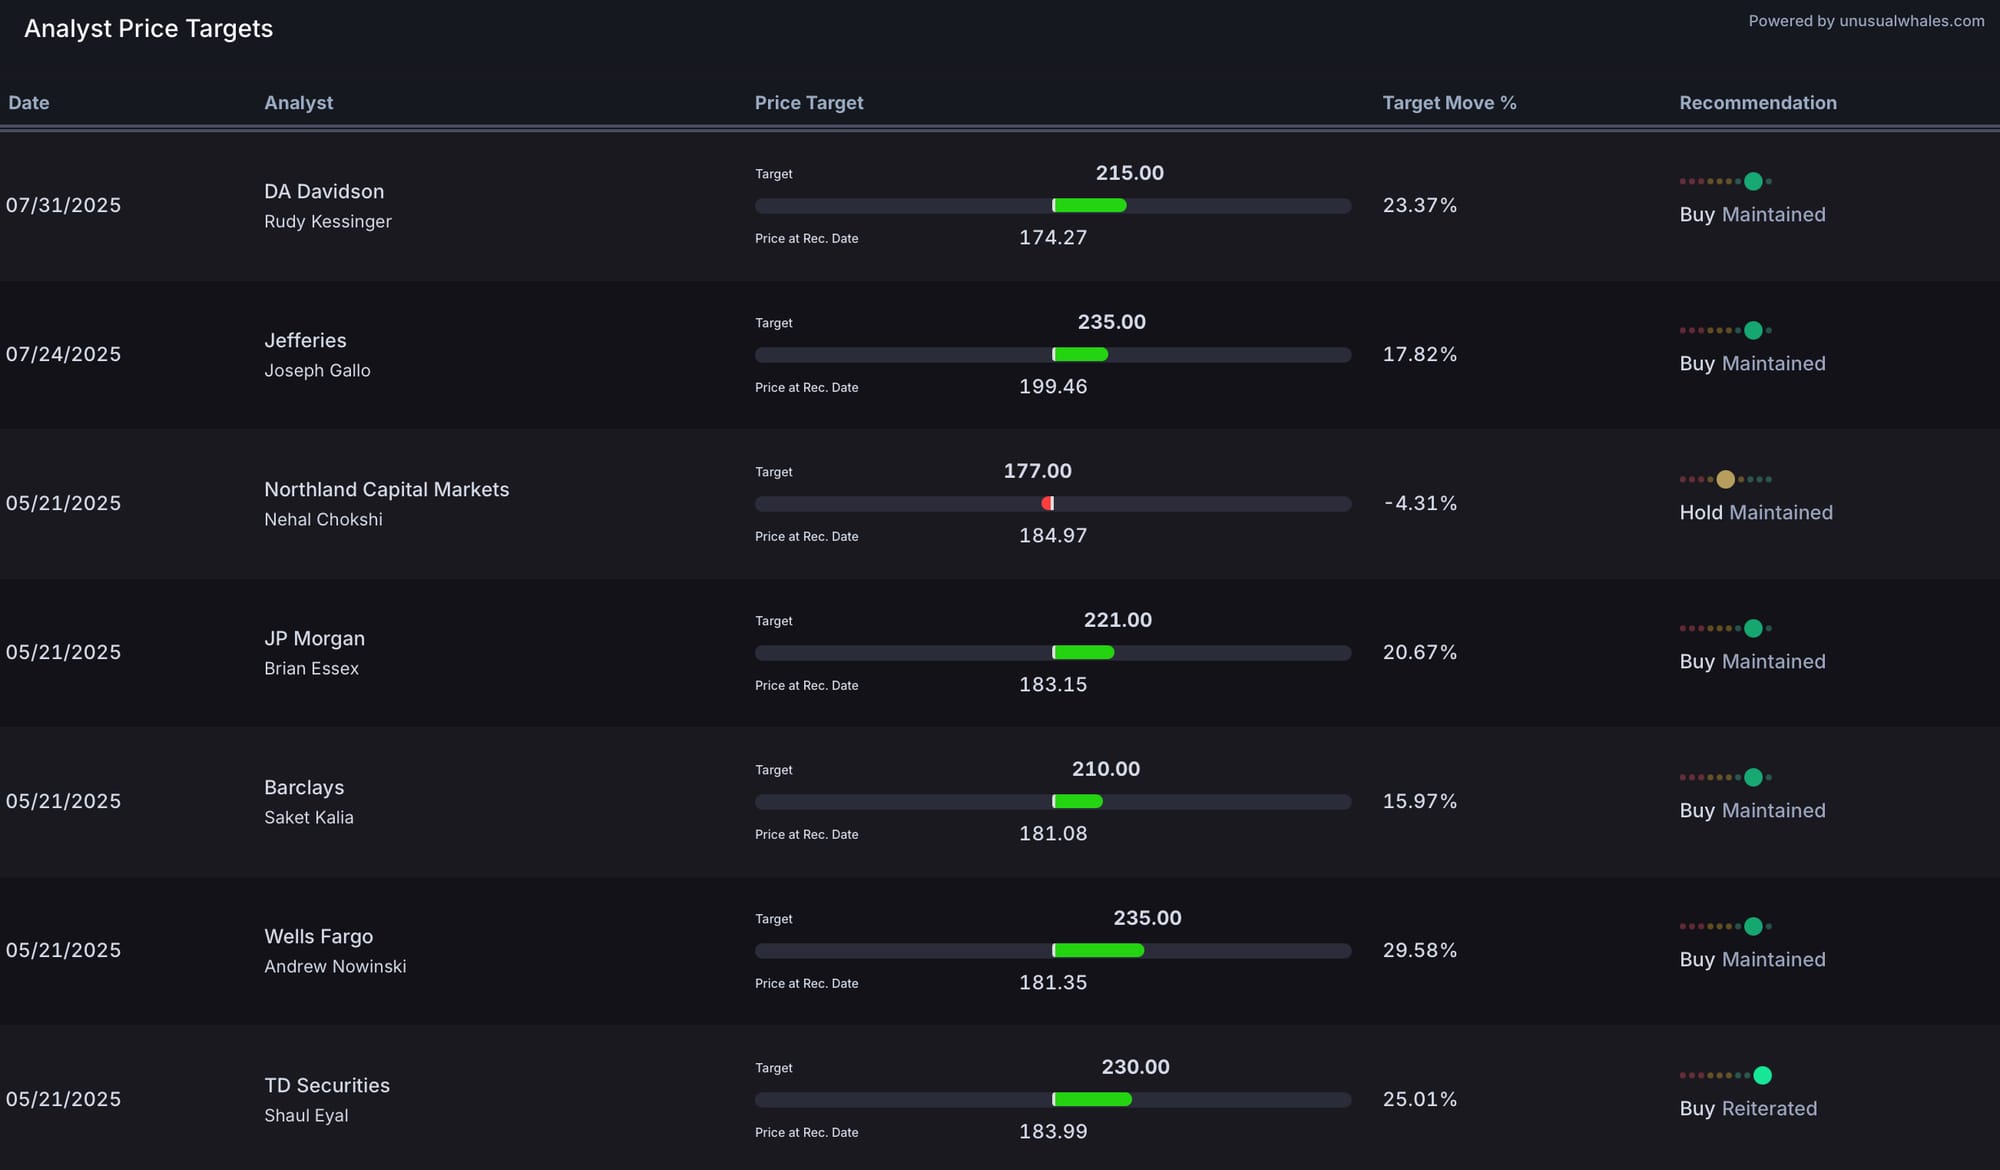Image resolution: width=2000 pixels, height=1170 pixels.
Task: Click the 181.08 price at rec date
Action: (1053, 833)
